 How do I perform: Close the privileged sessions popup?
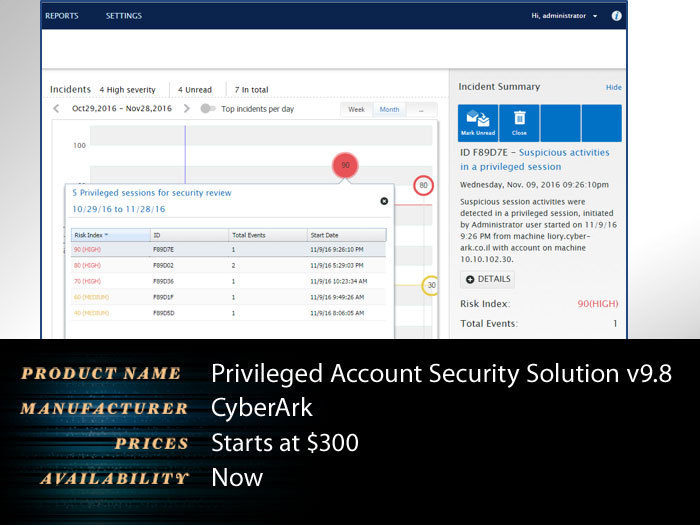coord(384,201)
